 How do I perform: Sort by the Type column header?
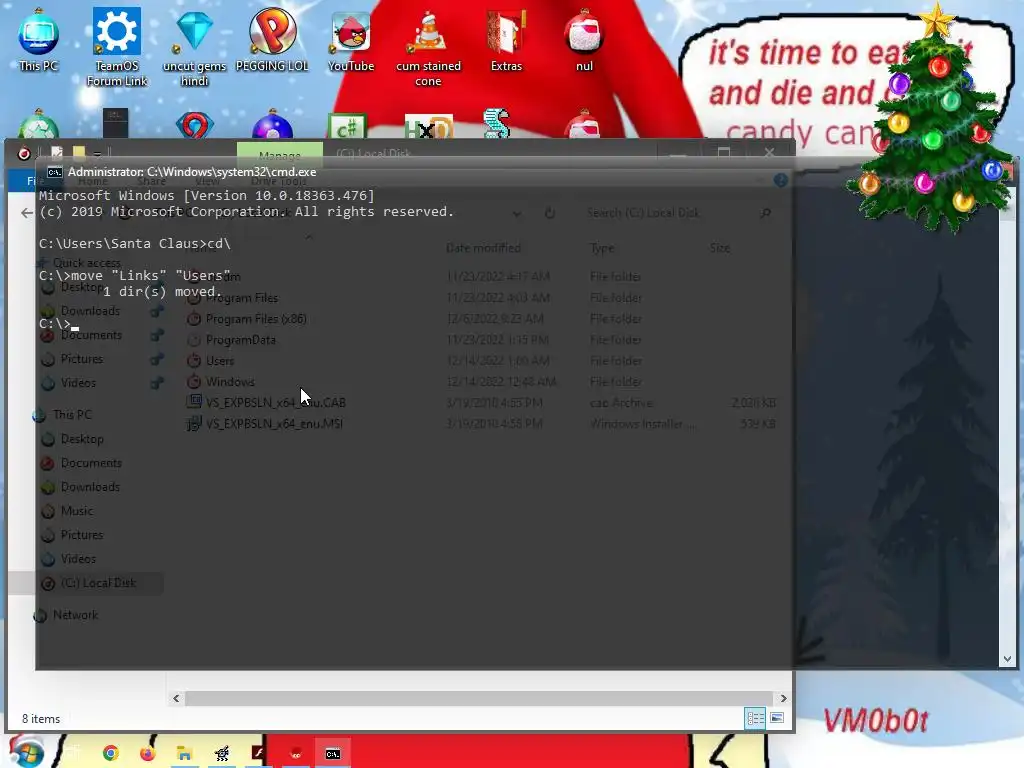[x=602, y=248]
